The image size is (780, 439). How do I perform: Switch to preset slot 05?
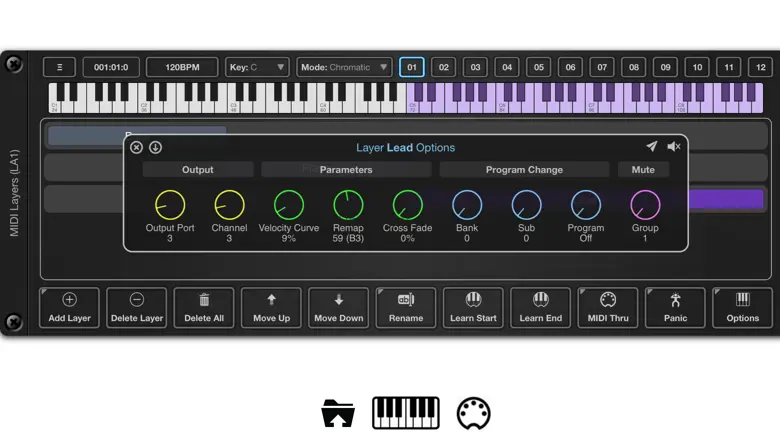(539, 67)
